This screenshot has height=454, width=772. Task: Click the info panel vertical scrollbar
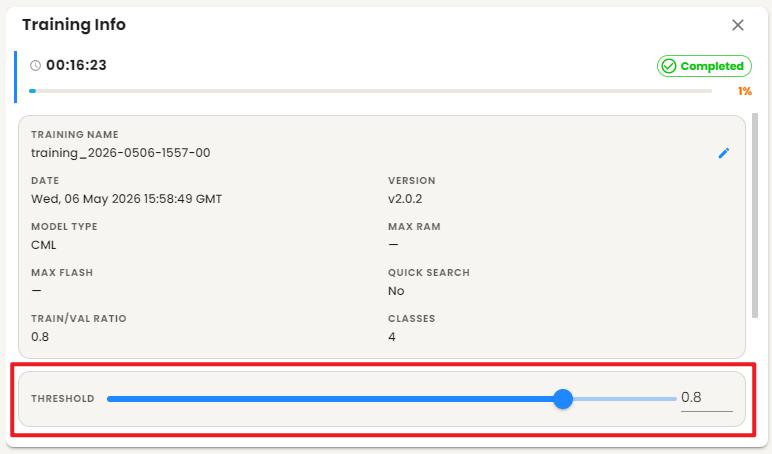[755, 216]
